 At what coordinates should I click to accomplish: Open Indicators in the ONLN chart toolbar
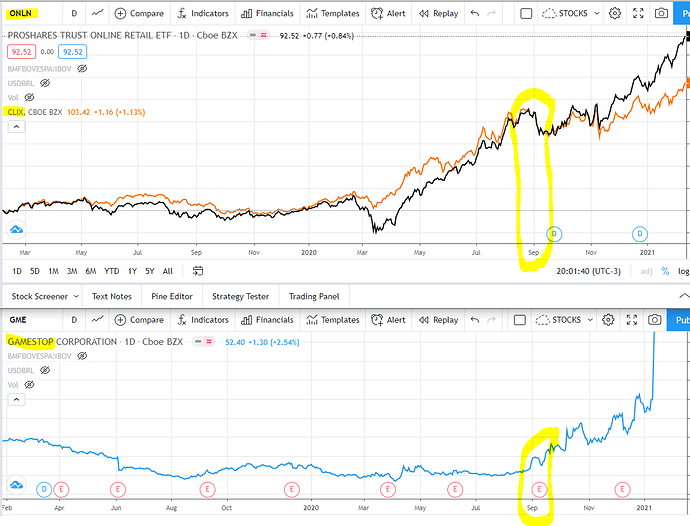[x=203, y=13]
